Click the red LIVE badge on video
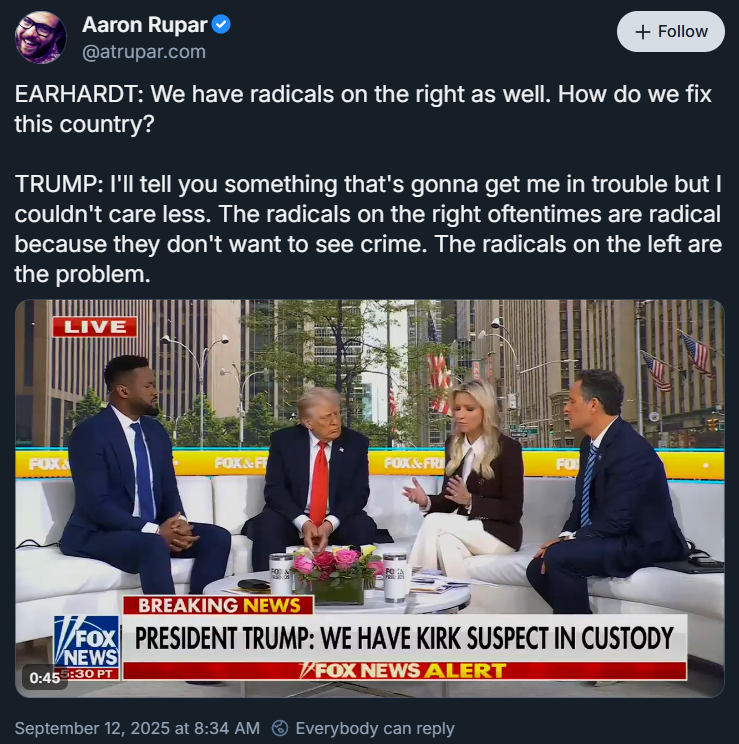The image size is (739, 744). click(95, 326)
